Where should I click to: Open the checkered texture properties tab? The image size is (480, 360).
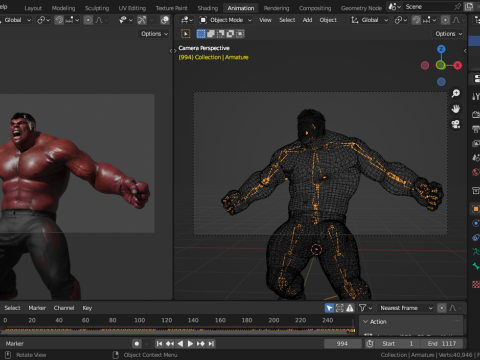[476, 284]
